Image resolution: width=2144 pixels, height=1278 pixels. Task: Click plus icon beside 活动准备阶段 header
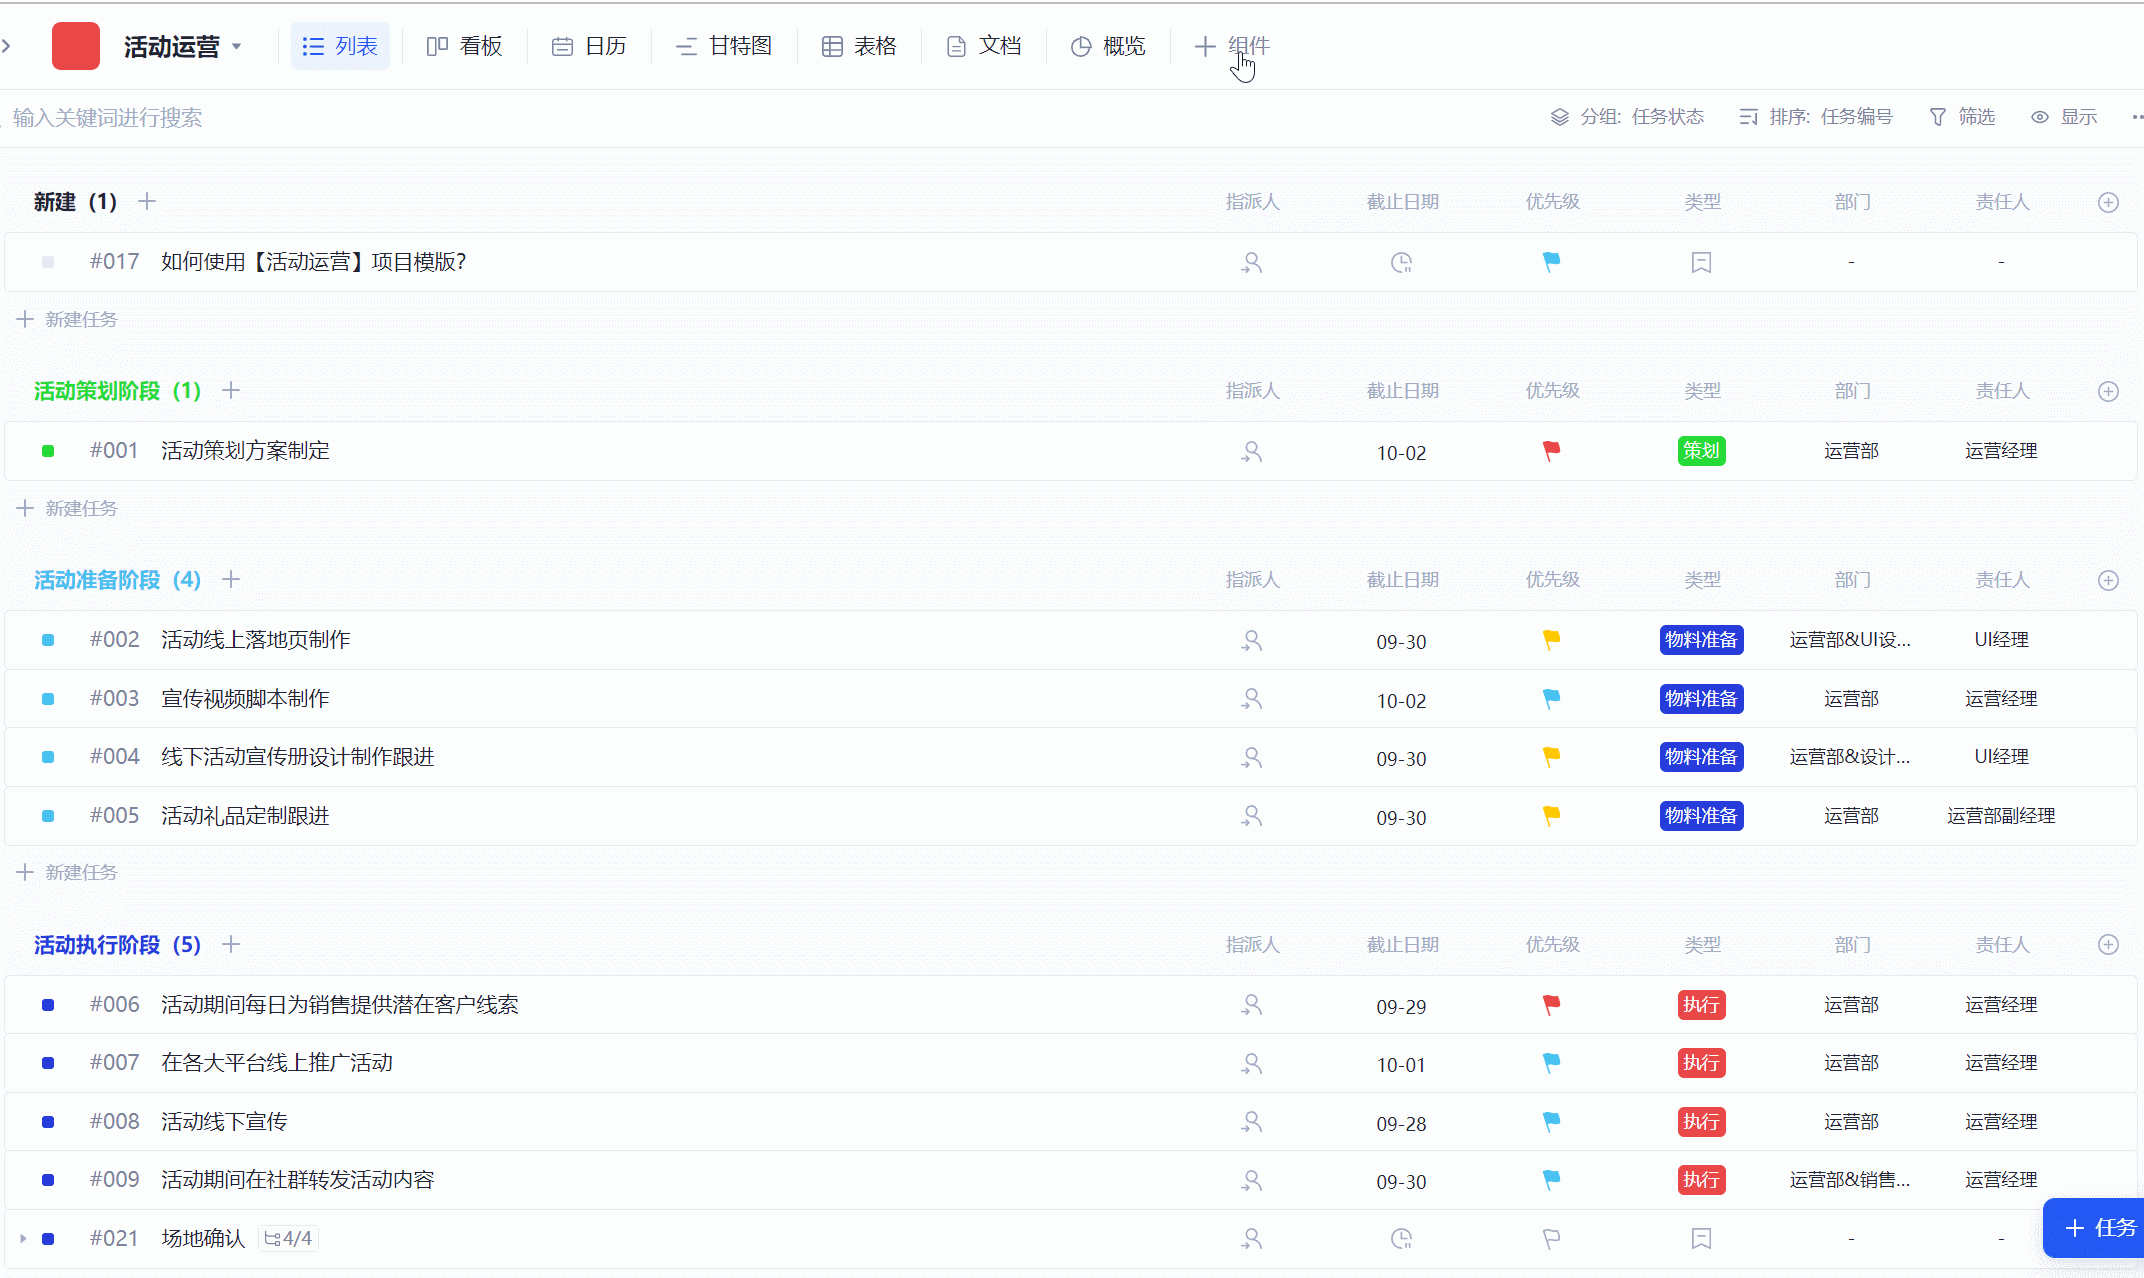click(231, 579)
